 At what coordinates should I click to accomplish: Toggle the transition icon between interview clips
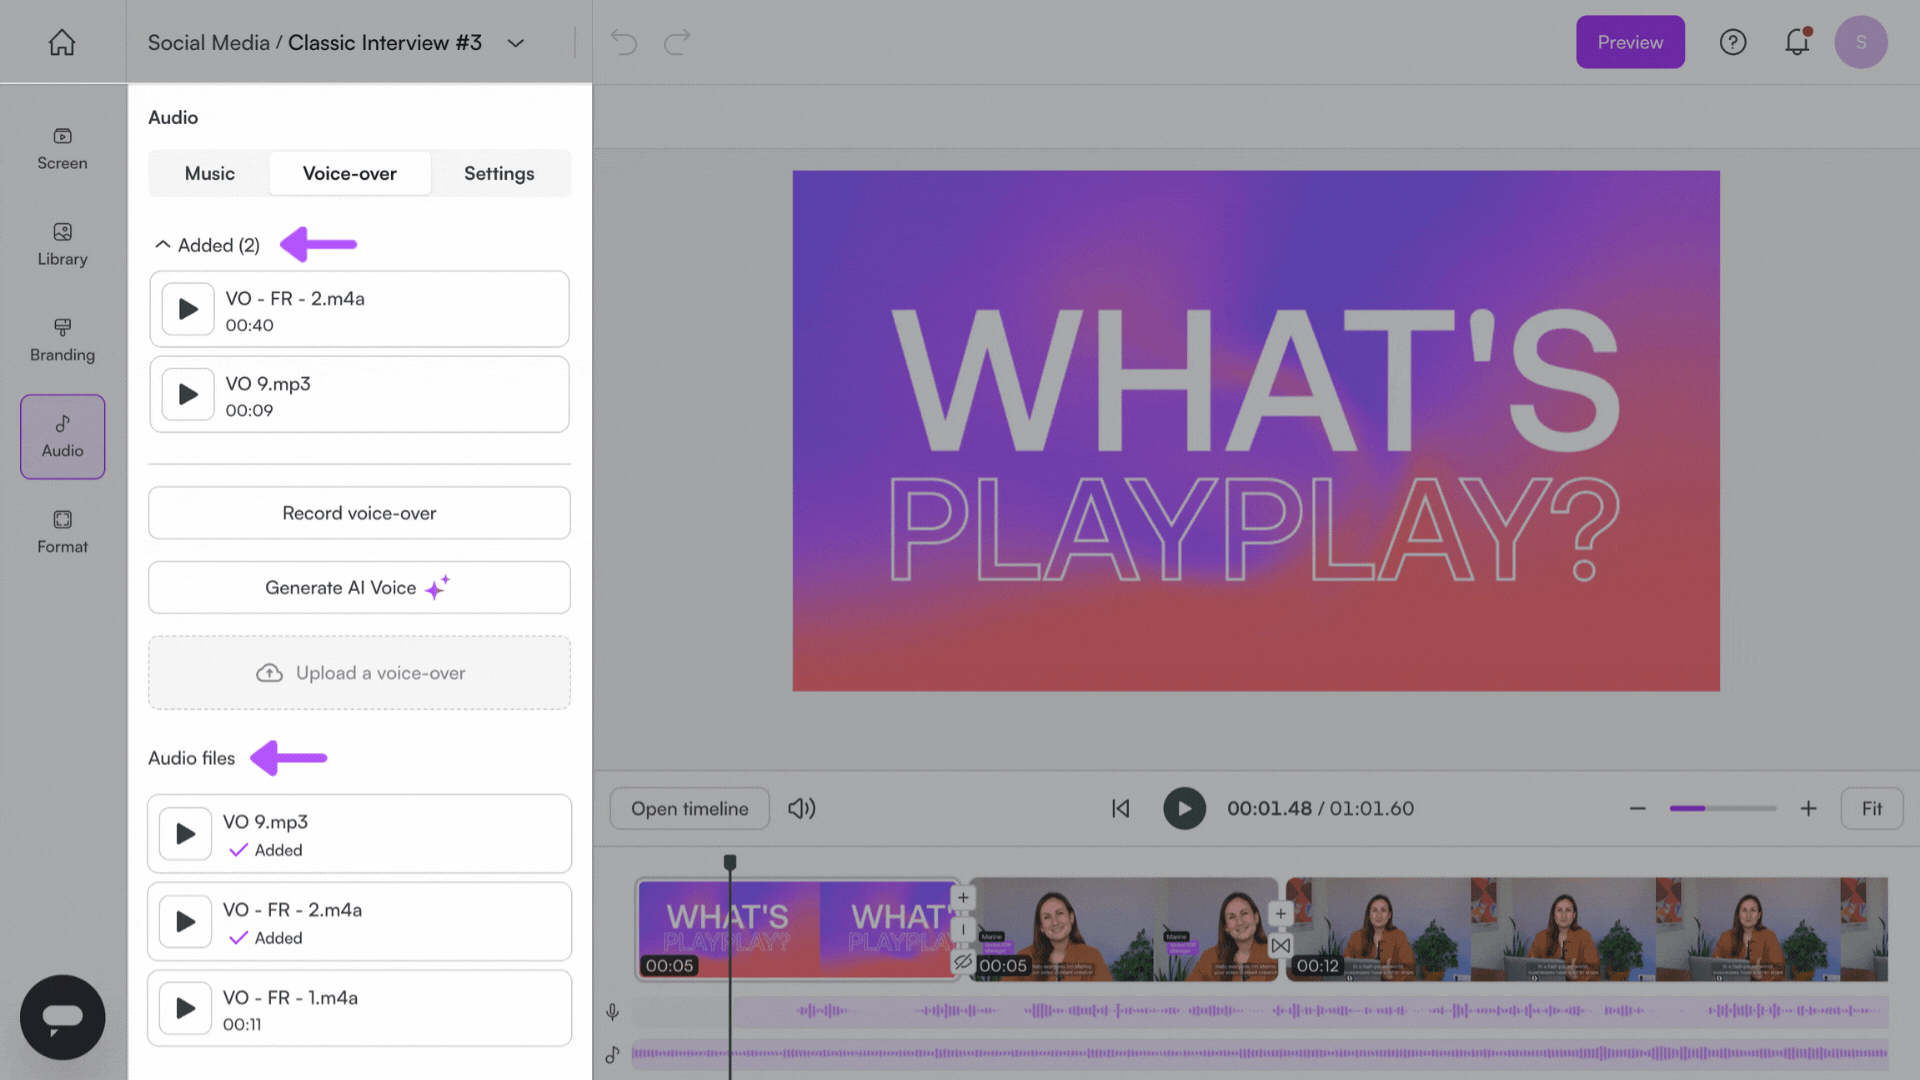pyautogui.click(x=1280, y=946)
